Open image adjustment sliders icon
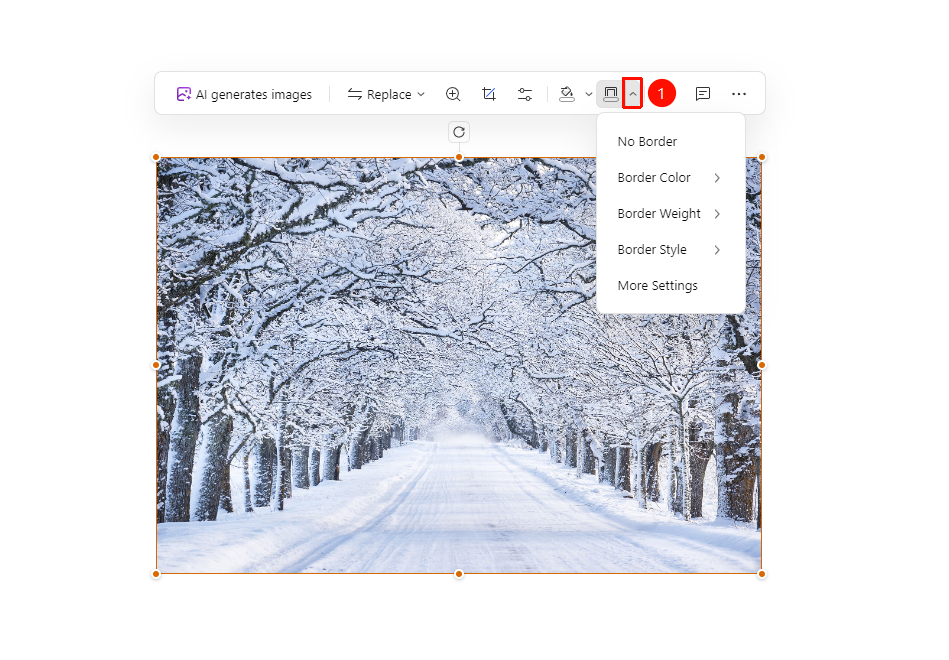 525,94
